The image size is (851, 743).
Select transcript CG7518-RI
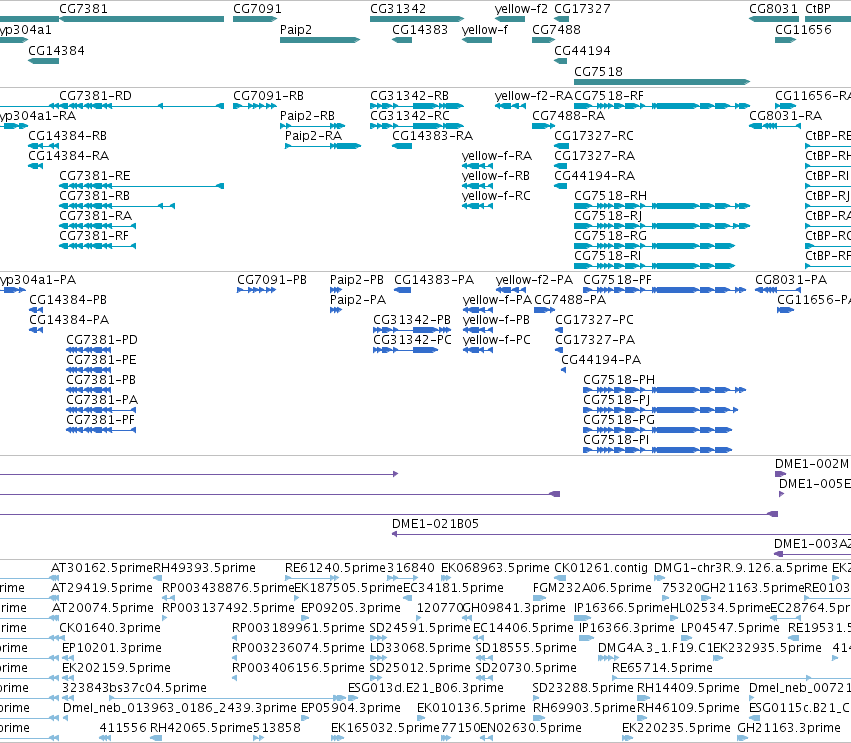tap(607, 256)
